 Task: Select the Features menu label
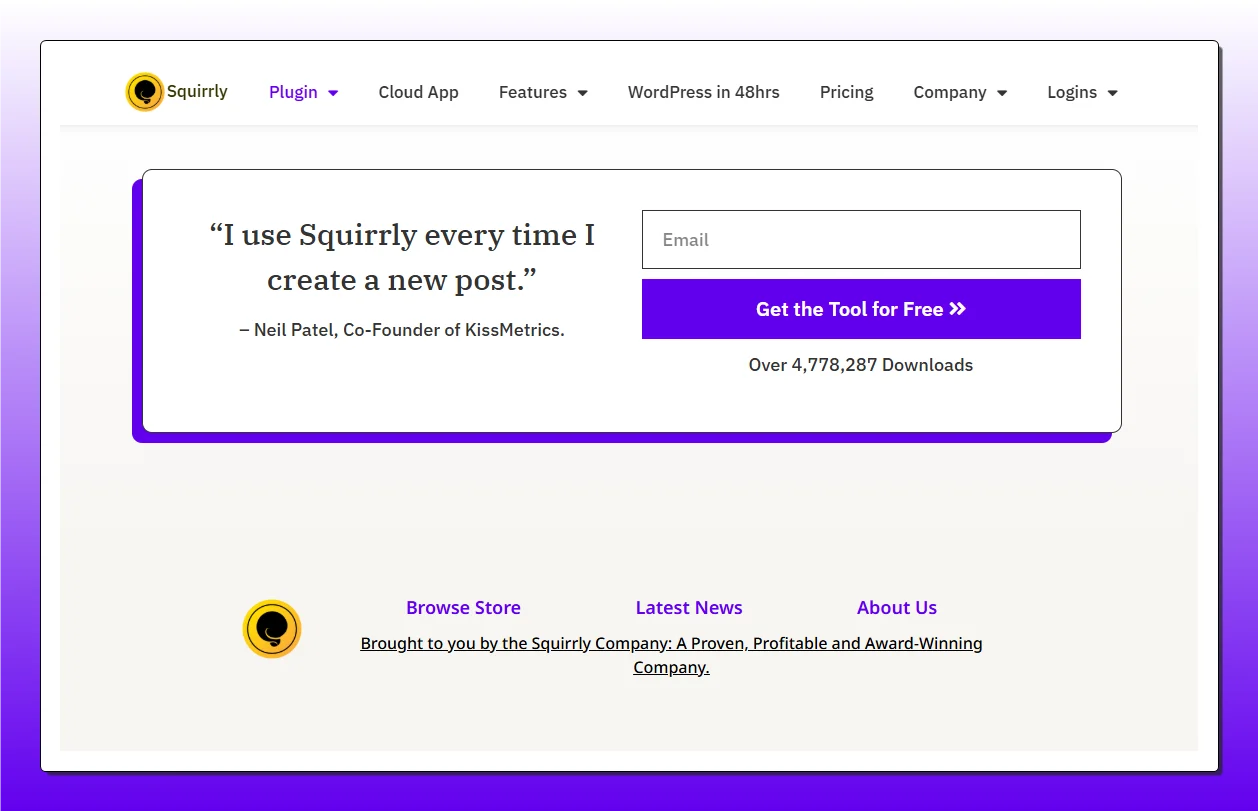point(532,92)
